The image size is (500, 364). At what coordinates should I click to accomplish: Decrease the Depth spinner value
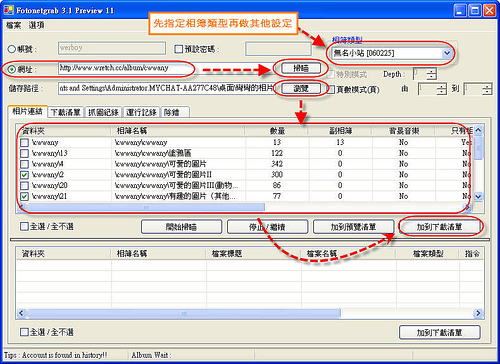(431, 77)
